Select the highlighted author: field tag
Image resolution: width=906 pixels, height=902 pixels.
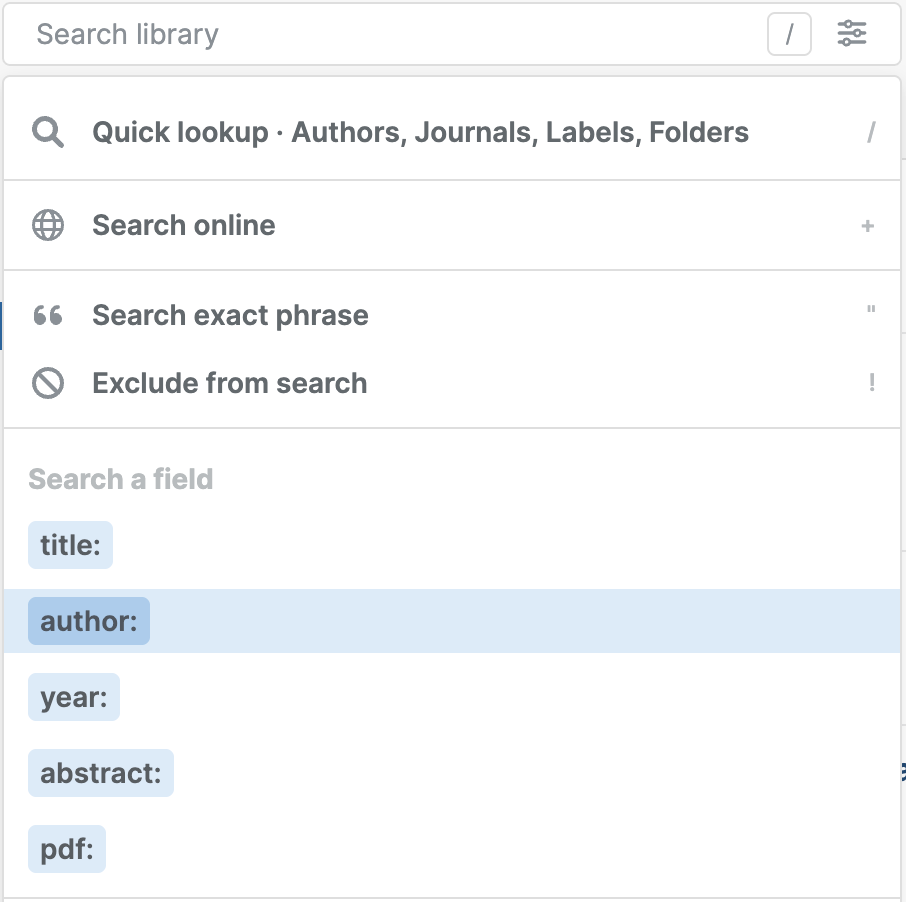click(x=89, y=621)
